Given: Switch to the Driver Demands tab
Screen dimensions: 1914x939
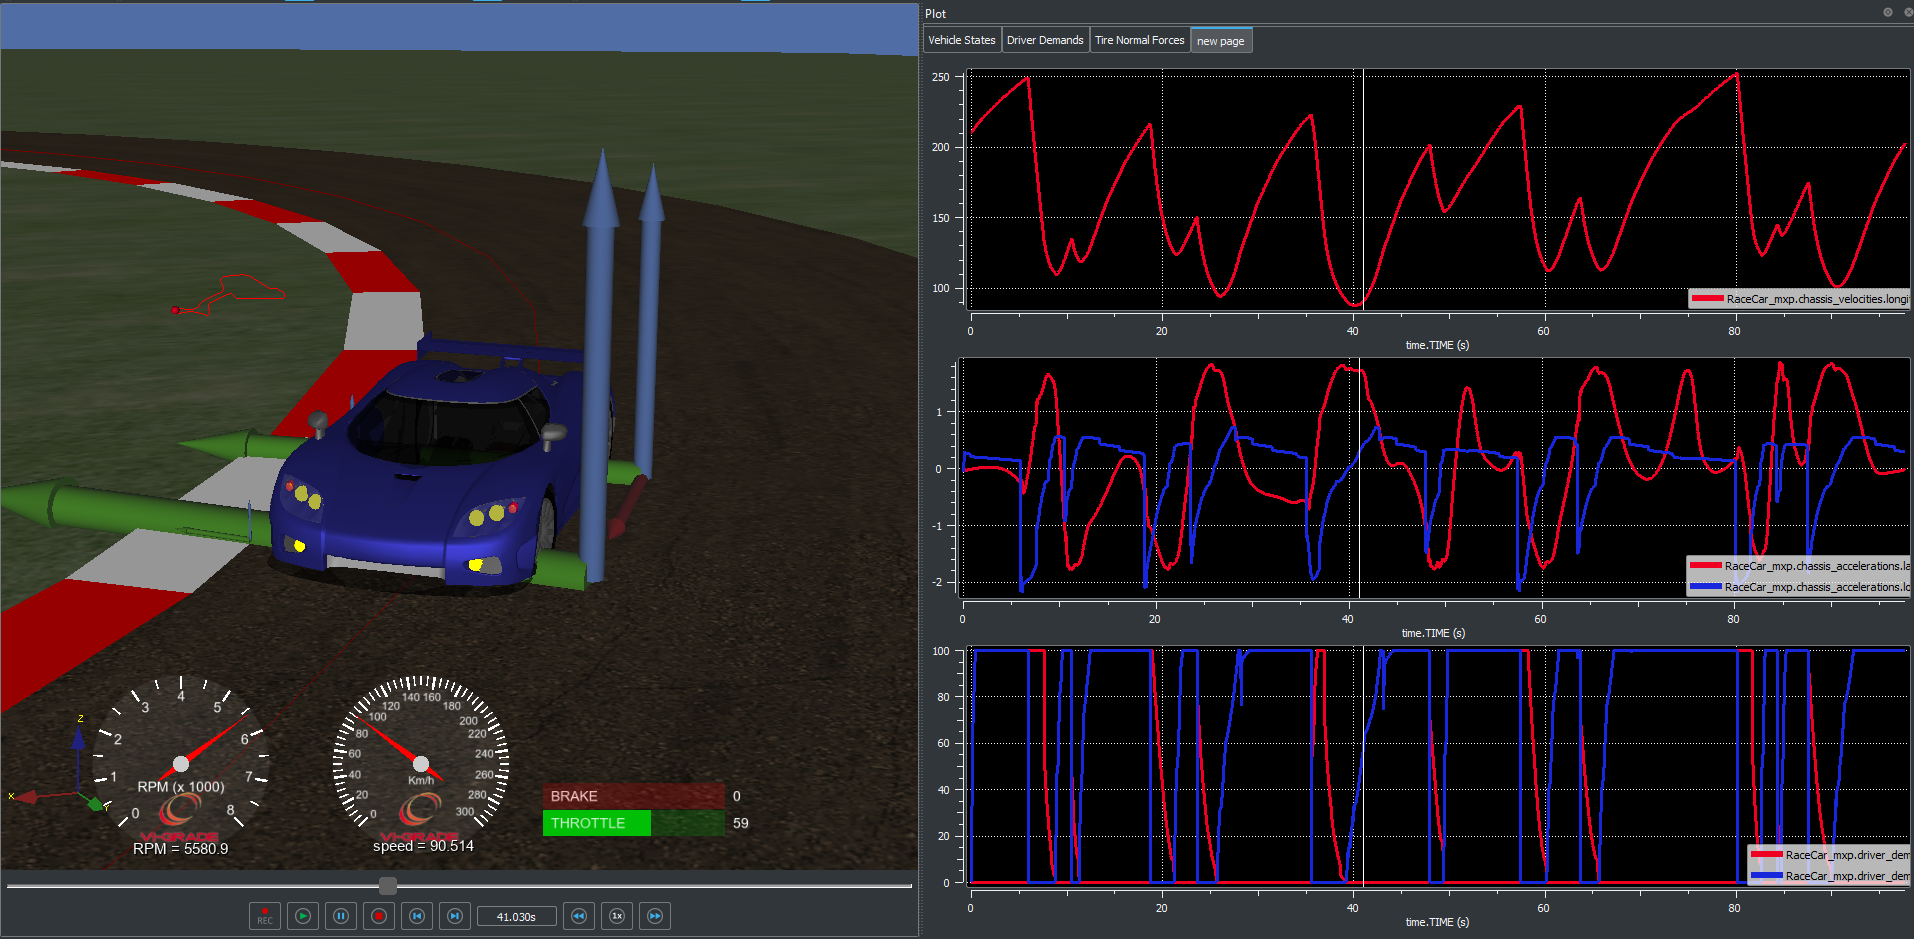Looking at the screenshot, I should click(1044, 40).
